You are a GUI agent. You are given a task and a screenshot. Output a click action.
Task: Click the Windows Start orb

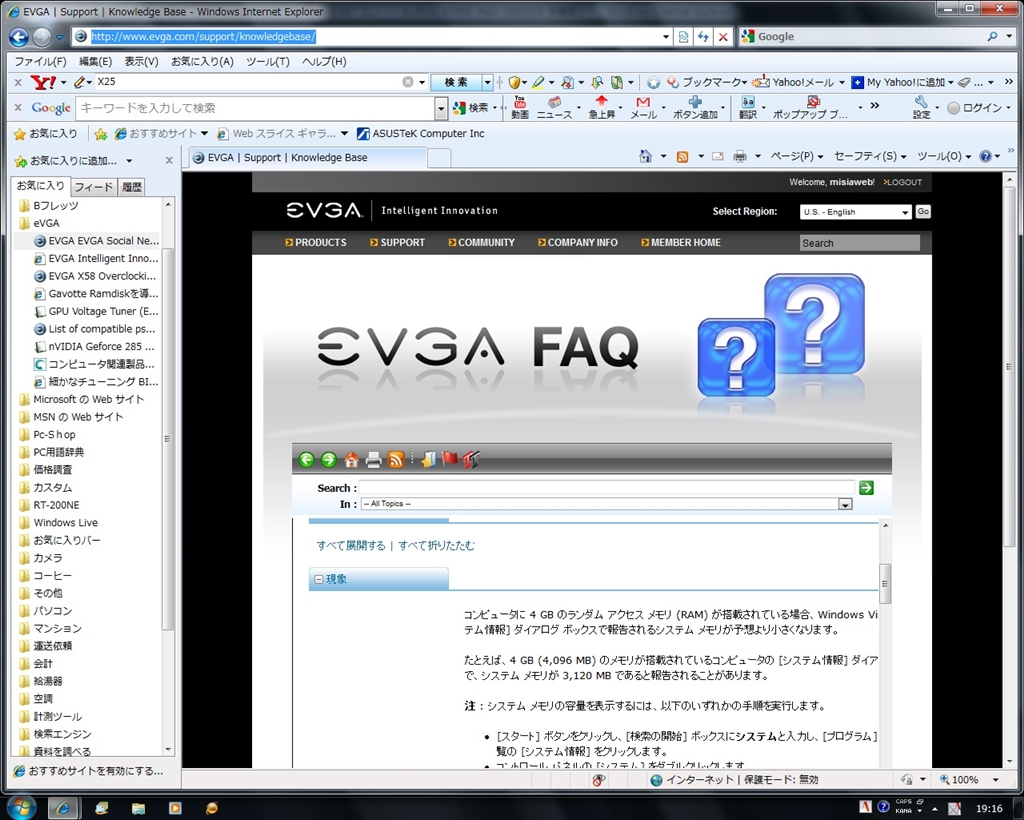pyautogui.click(x=22, y=807)
